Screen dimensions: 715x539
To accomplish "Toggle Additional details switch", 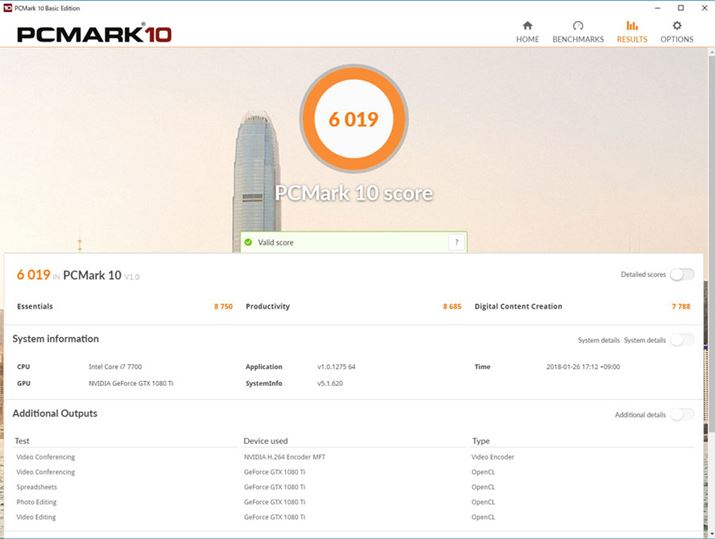I will point(682,415).
